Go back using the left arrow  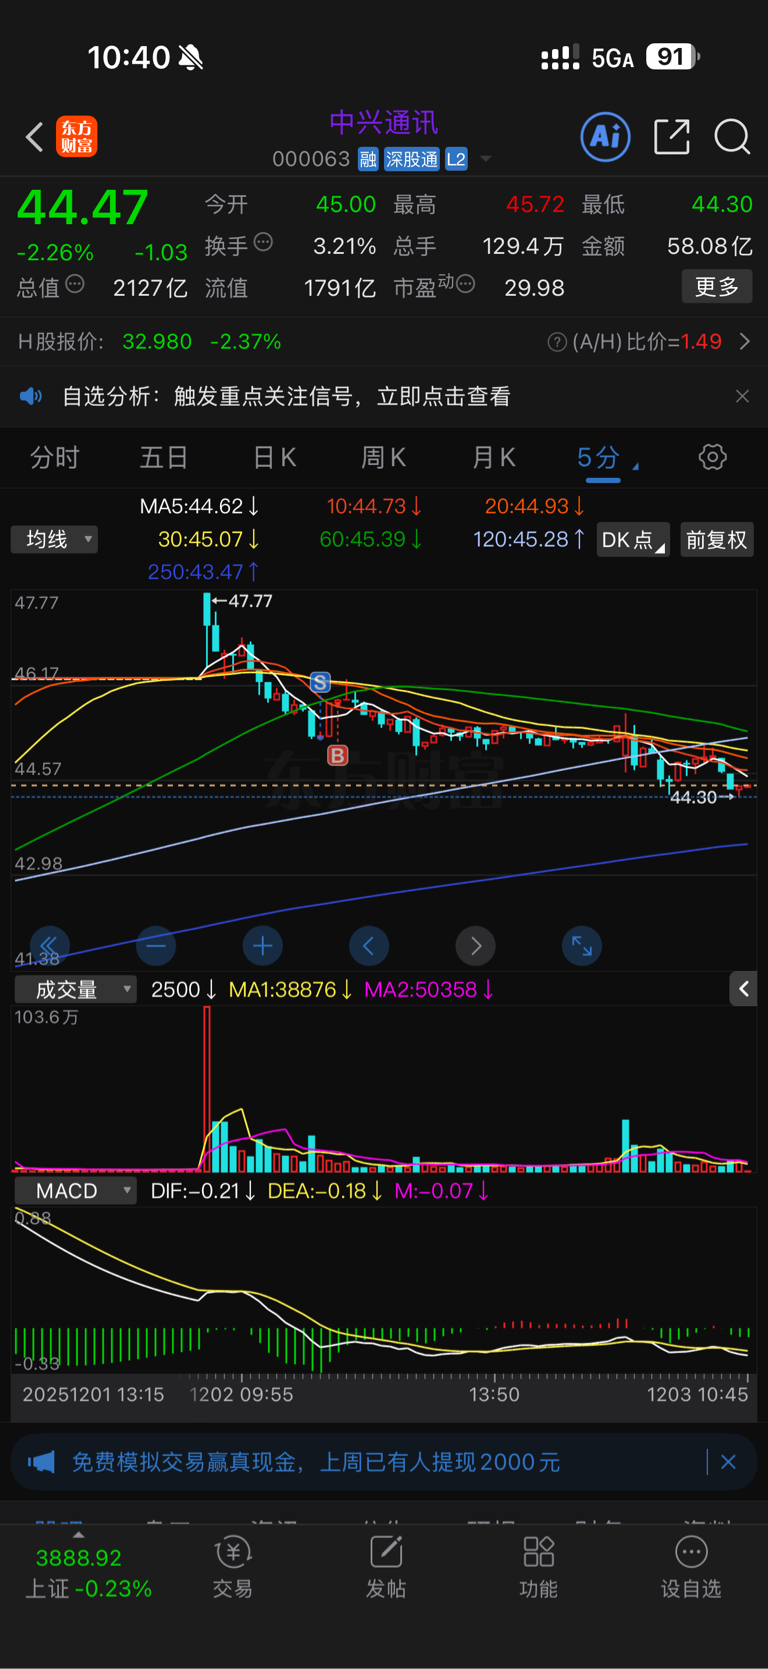coord(35,137)
